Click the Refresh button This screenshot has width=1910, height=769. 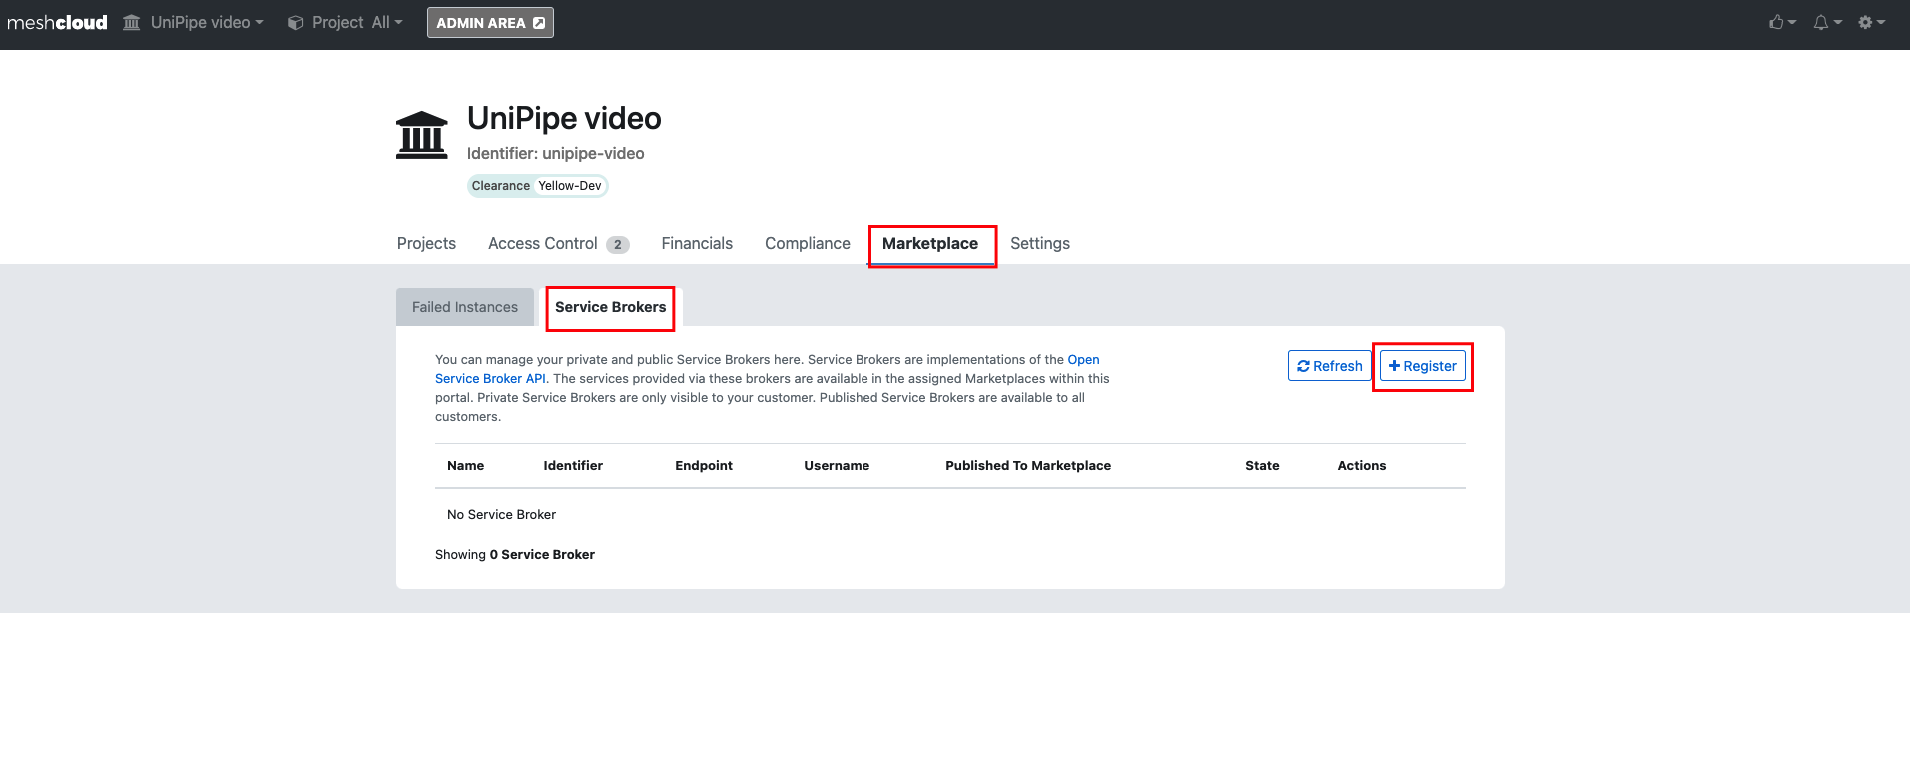(x=1330, y=366)
